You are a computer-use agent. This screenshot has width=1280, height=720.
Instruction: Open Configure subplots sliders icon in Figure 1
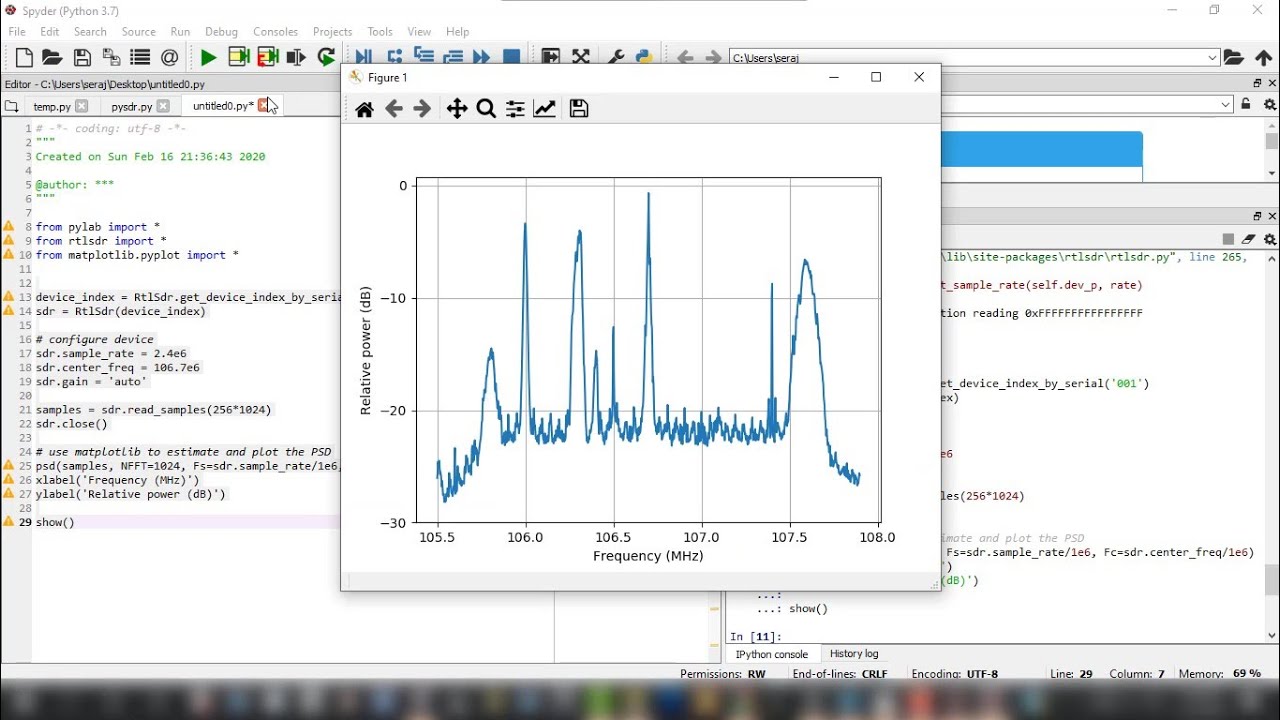tap(515, 109)
